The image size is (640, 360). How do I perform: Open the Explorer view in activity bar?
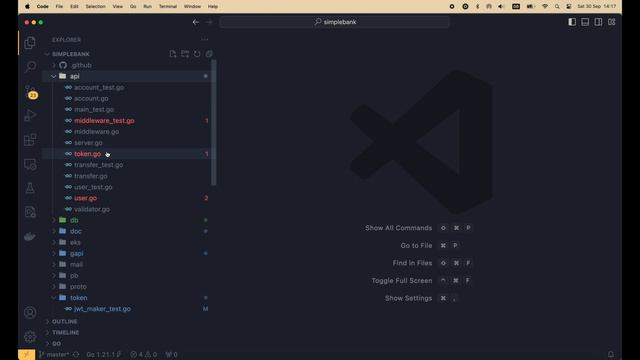30,42
